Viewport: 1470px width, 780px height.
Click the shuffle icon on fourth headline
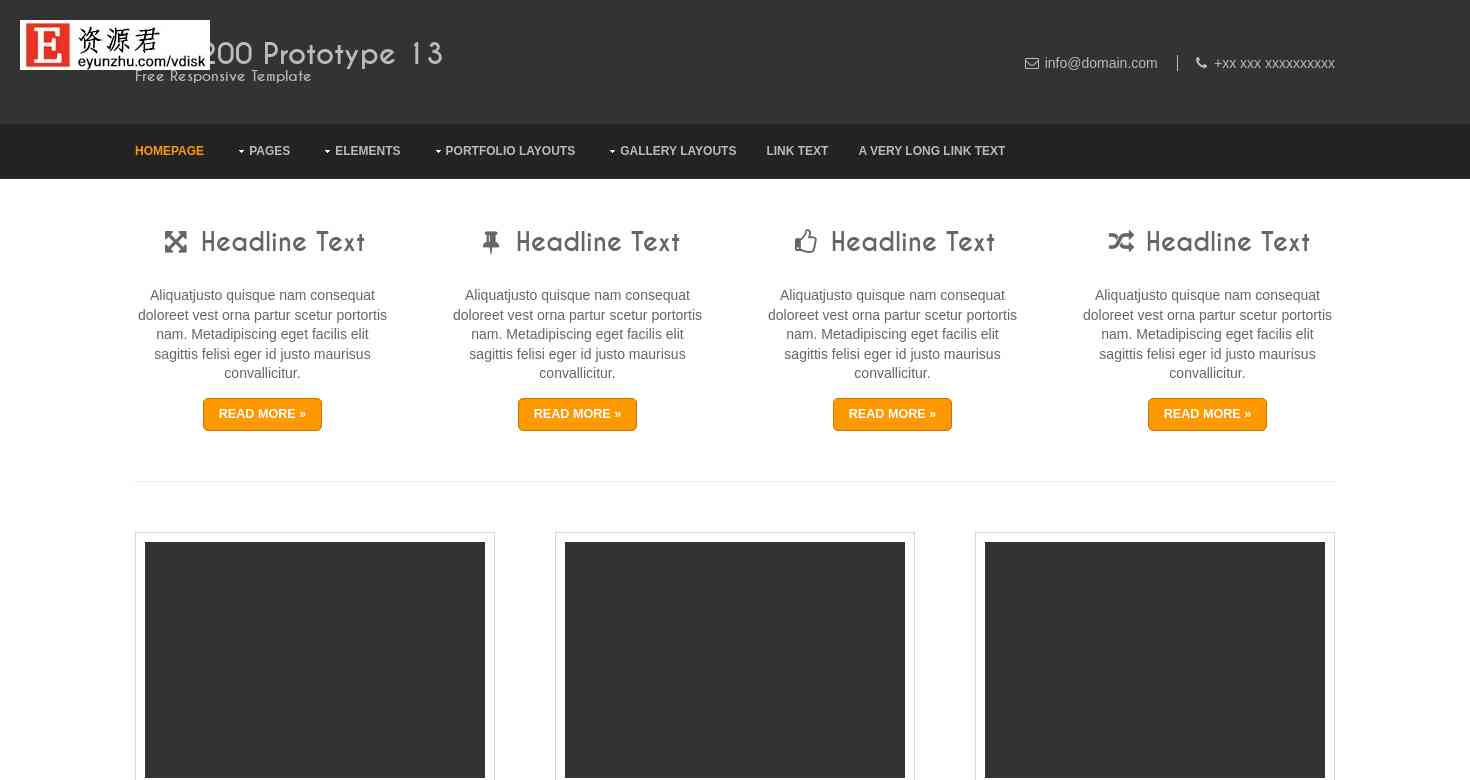click(x=1121, y=241)
